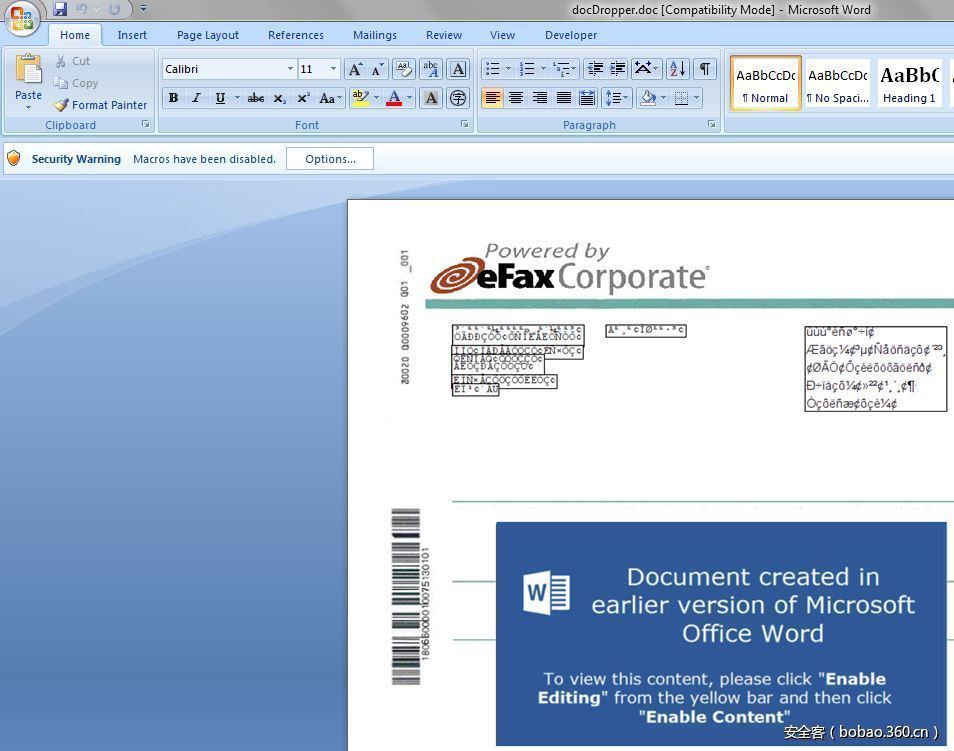Apply the red font color swatch
This screenshot has width=954, height=751.
pyautogui.click(x=394, y=98)
